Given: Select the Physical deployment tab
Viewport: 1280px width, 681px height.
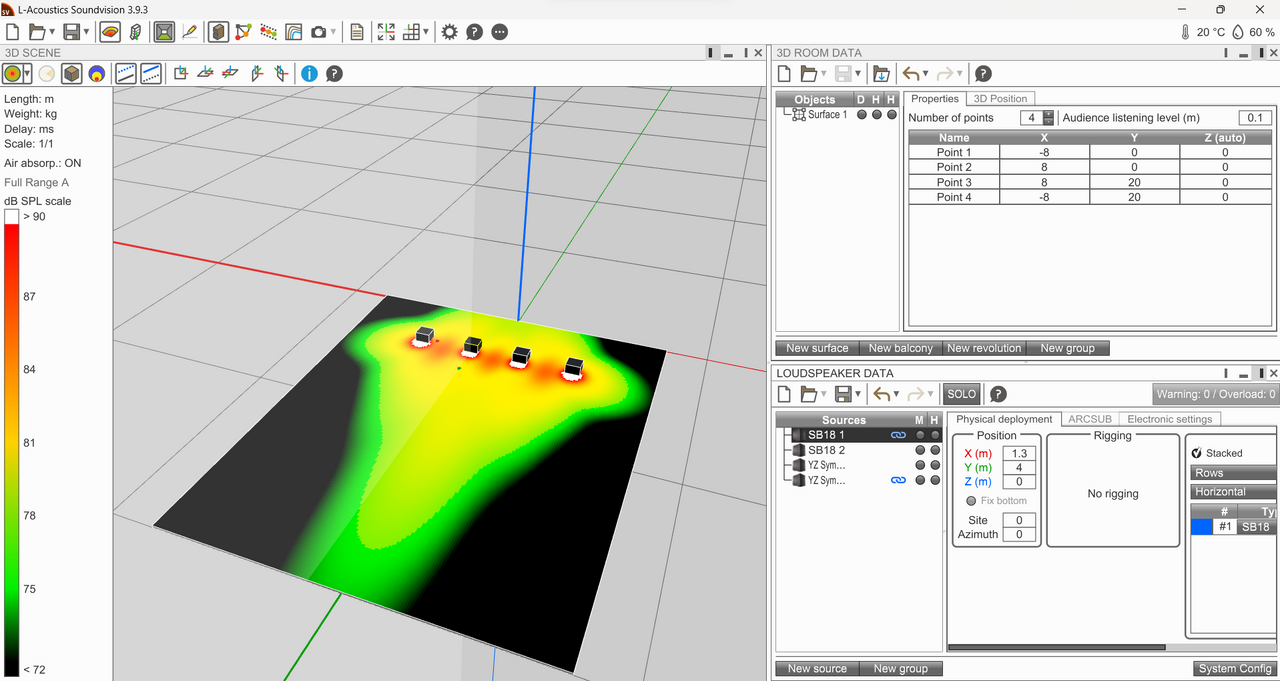Looking at the screenshot, I should (1004, 419).
